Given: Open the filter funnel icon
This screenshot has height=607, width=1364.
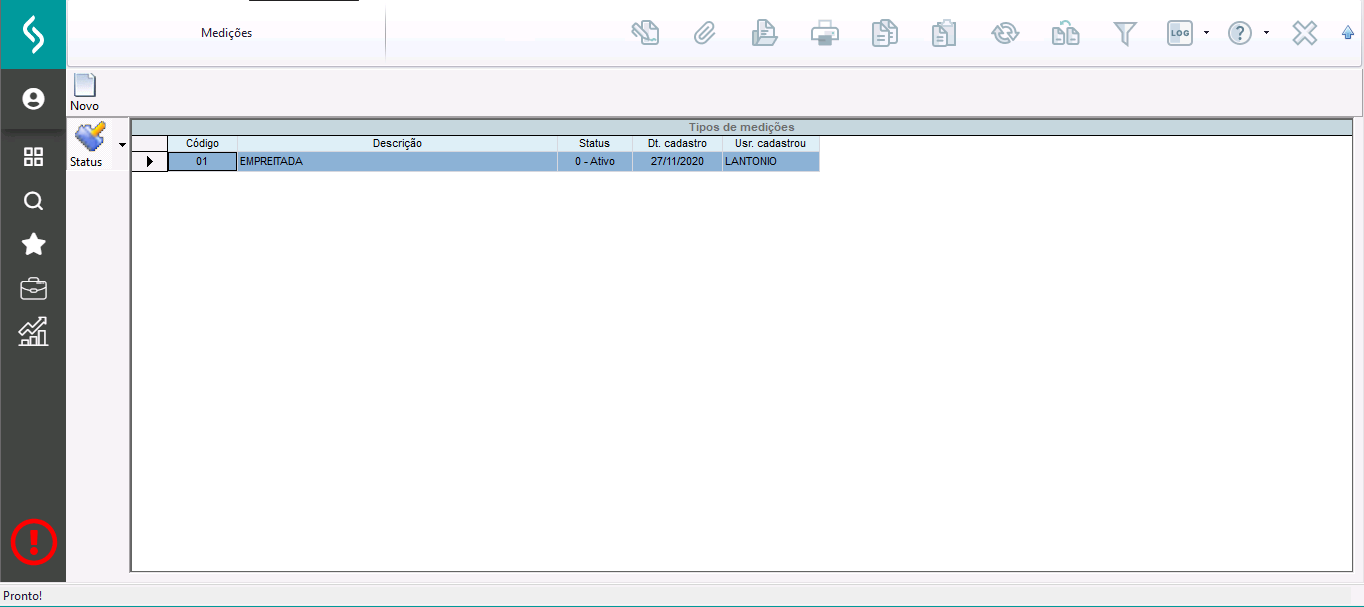Looking at the screenshot, I should point(1126,33).
